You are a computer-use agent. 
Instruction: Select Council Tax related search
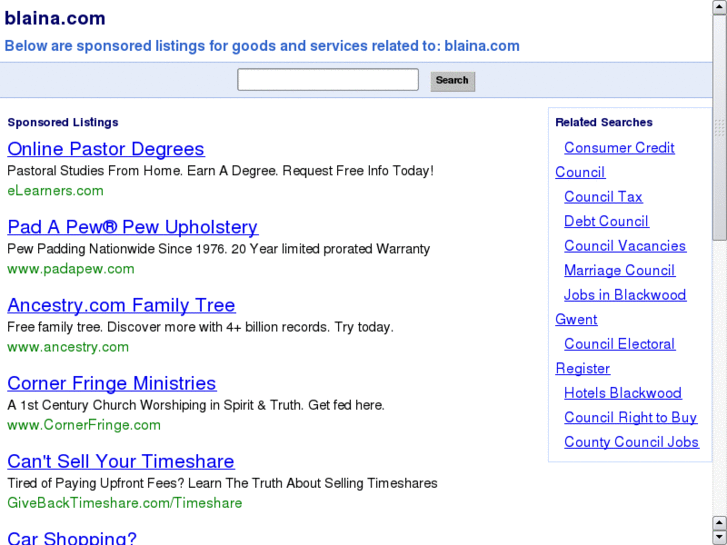603,197
